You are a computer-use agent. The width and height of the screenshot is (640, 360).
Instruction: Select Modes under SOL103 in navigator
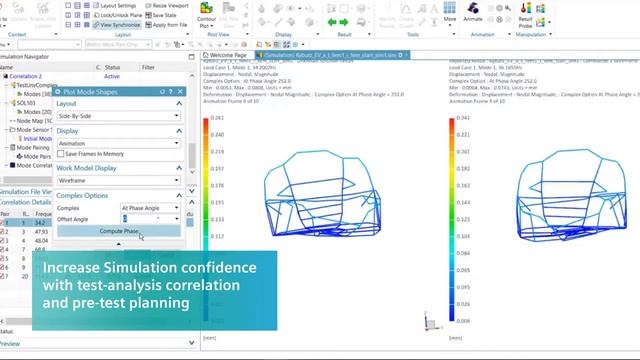[38, 112]
